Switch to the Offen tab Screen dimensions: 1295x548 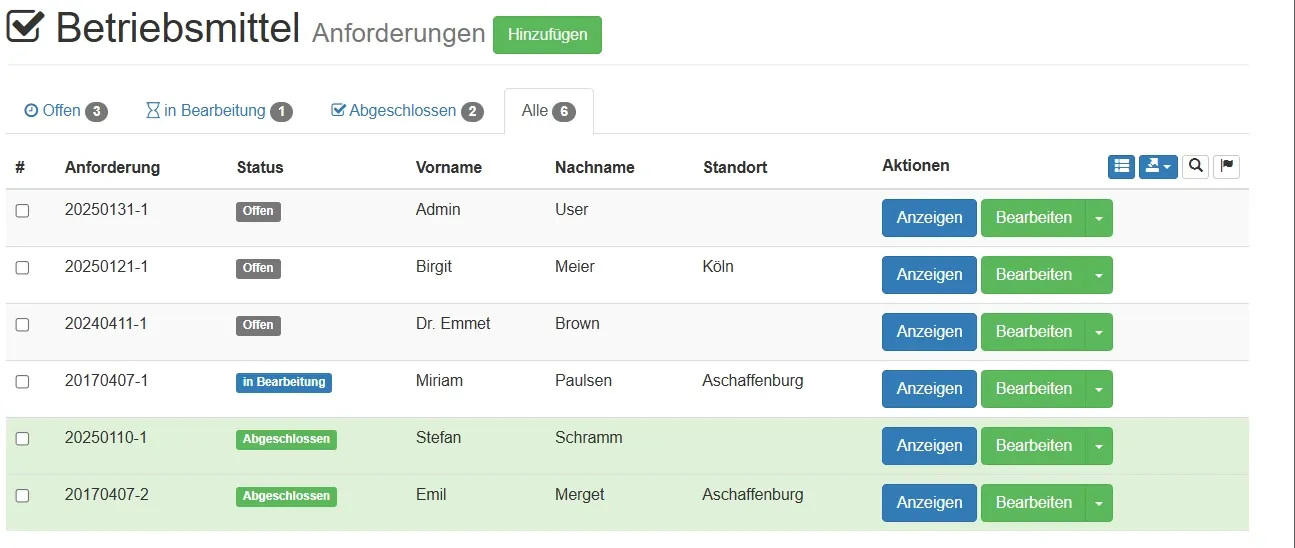tap(65, 111)
